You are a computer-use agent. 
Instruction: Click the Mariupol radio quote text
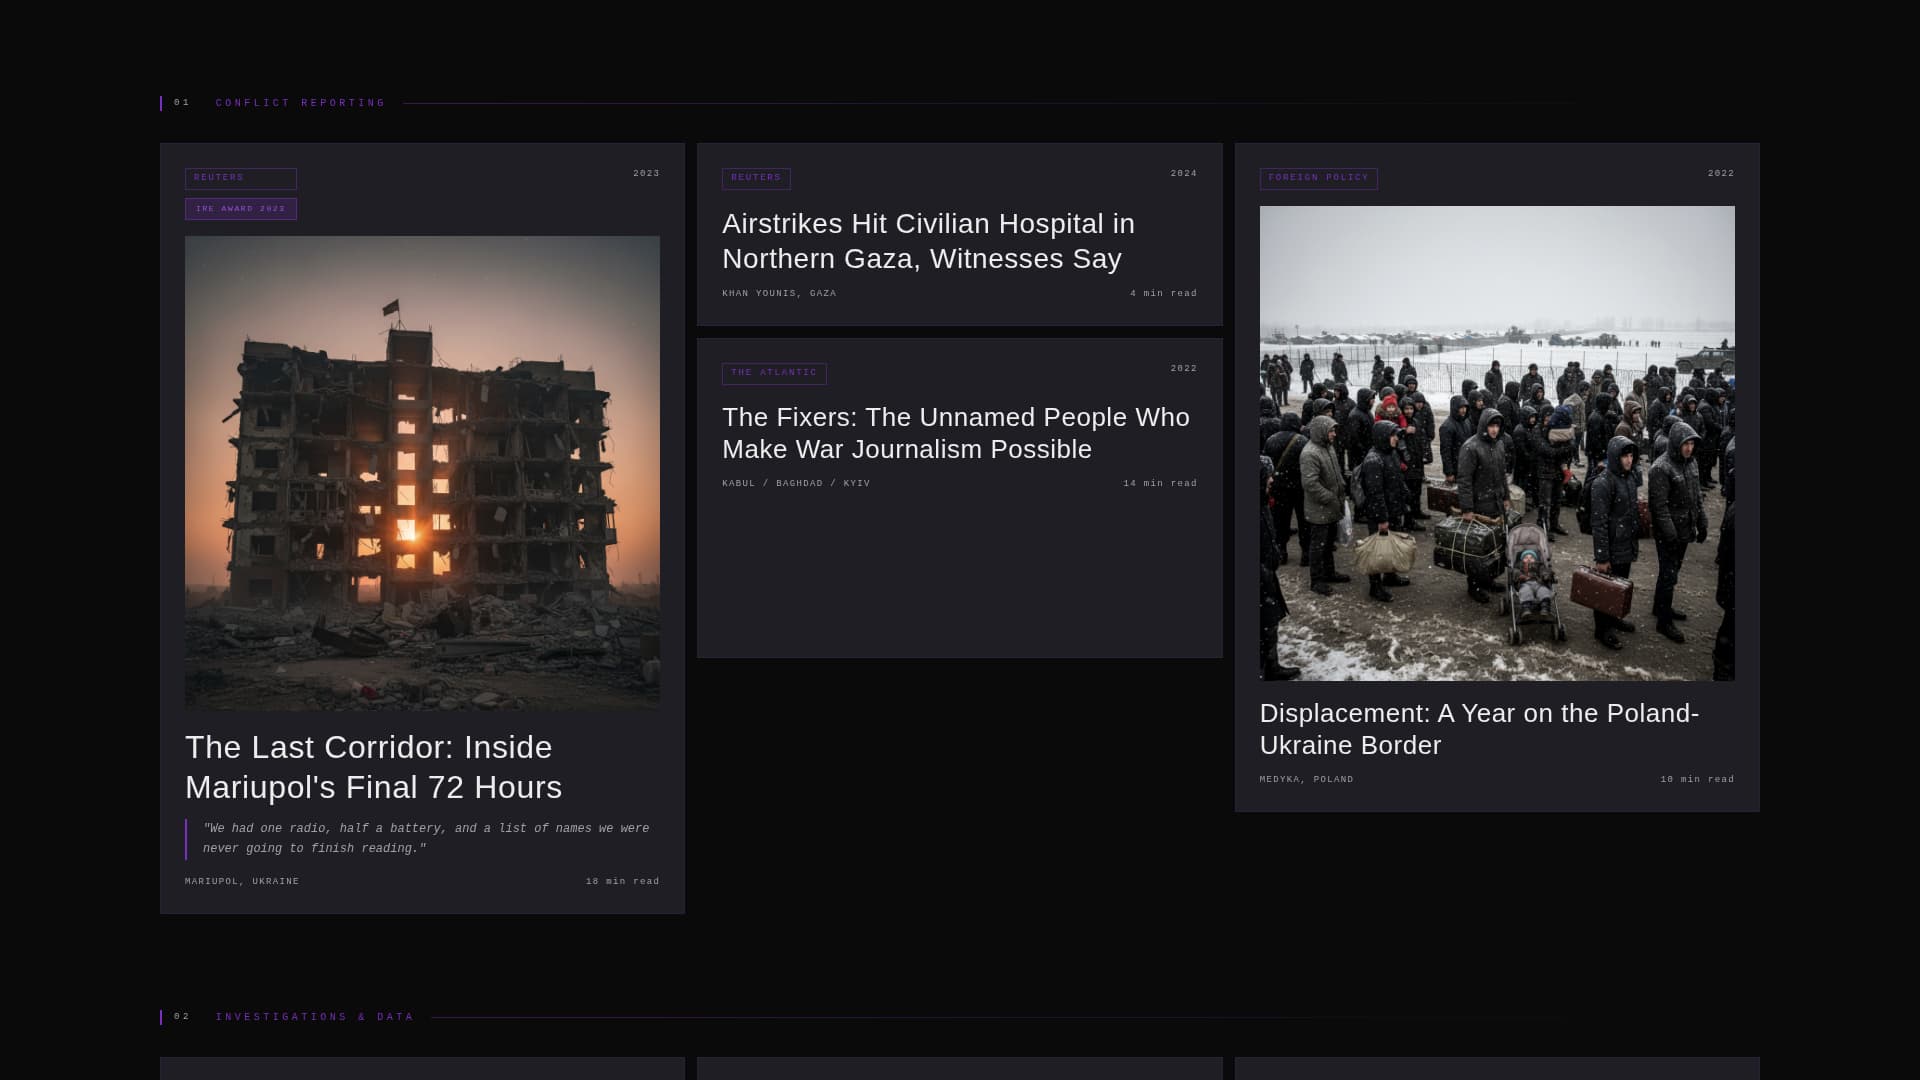click(426, 838)
